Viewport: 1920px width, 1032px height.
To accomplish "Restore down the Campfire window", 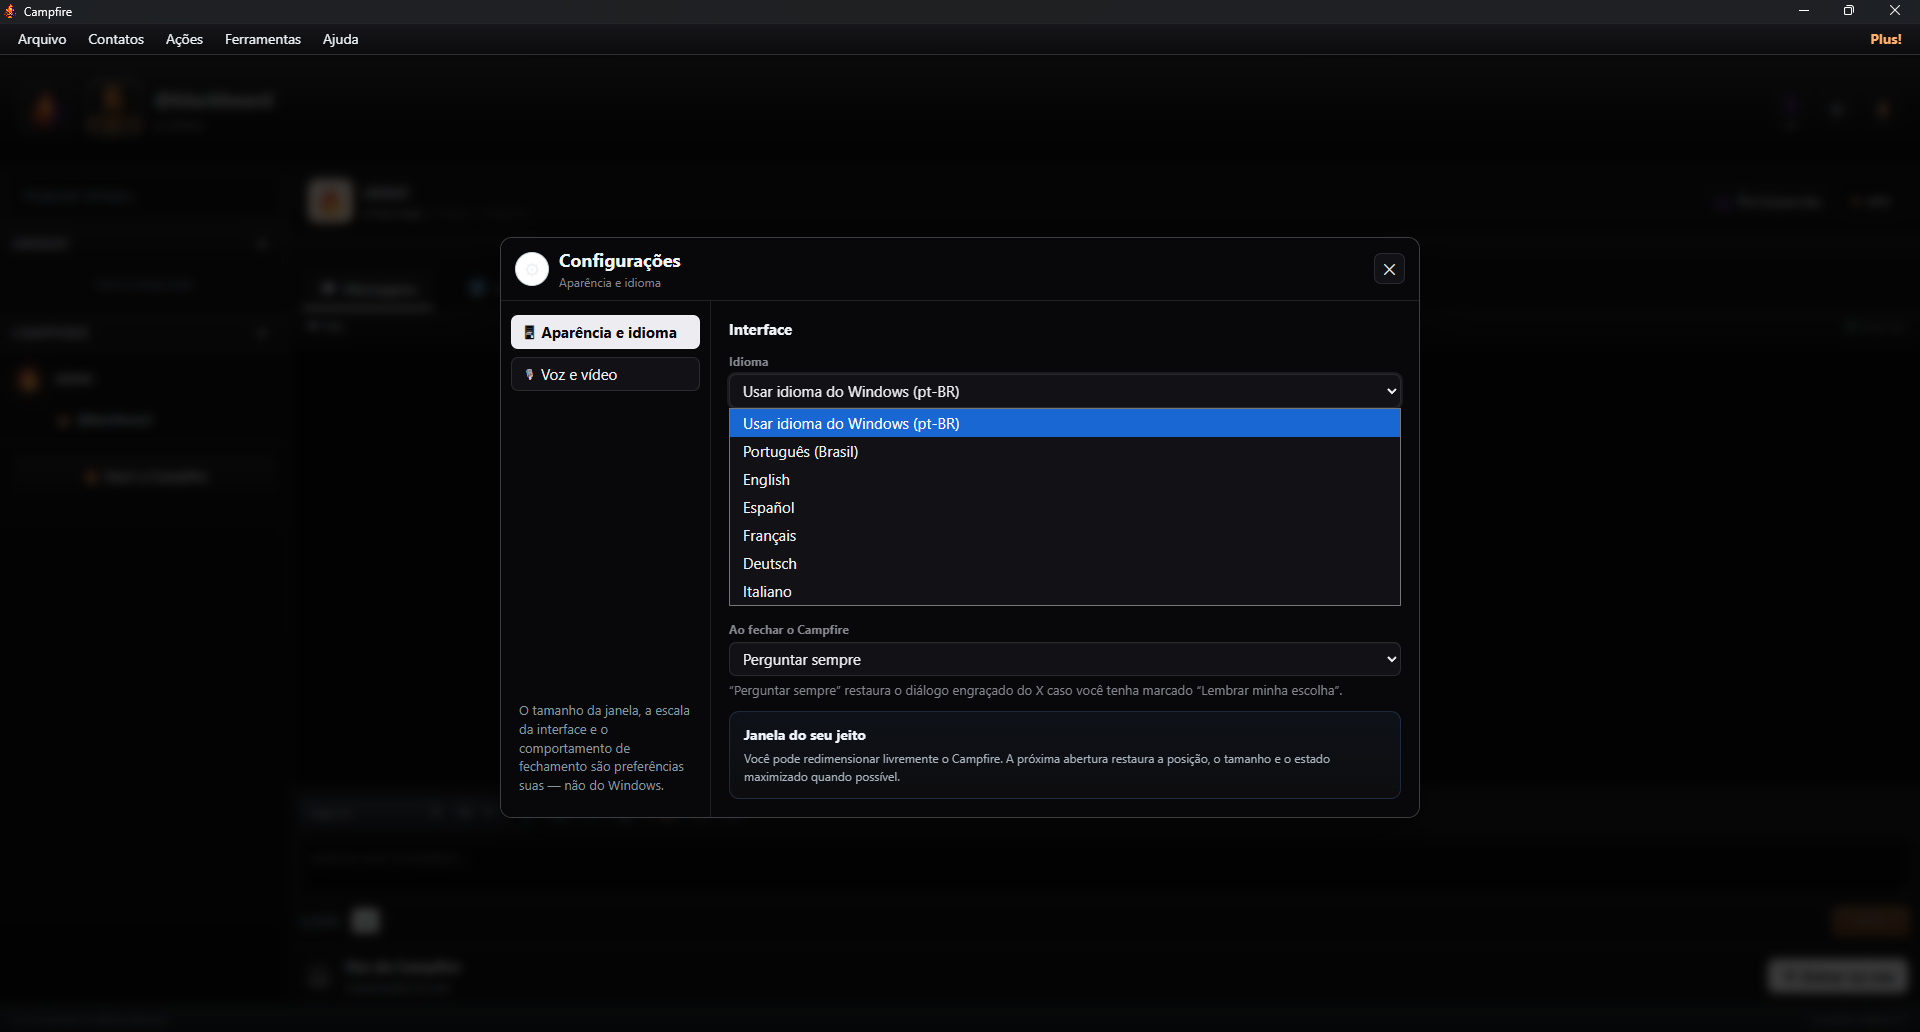I will pos(1849,11).
